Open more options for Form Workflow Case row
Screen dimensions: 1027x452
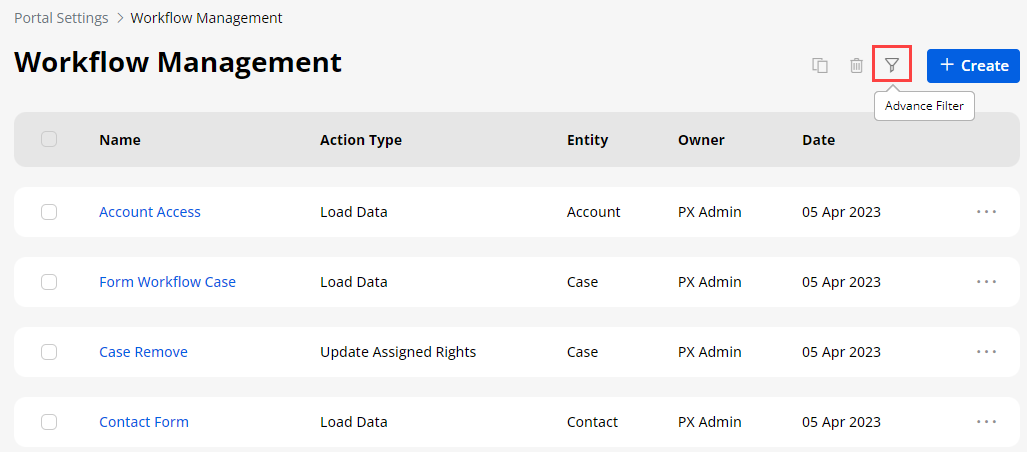click(x=986, y=282)
